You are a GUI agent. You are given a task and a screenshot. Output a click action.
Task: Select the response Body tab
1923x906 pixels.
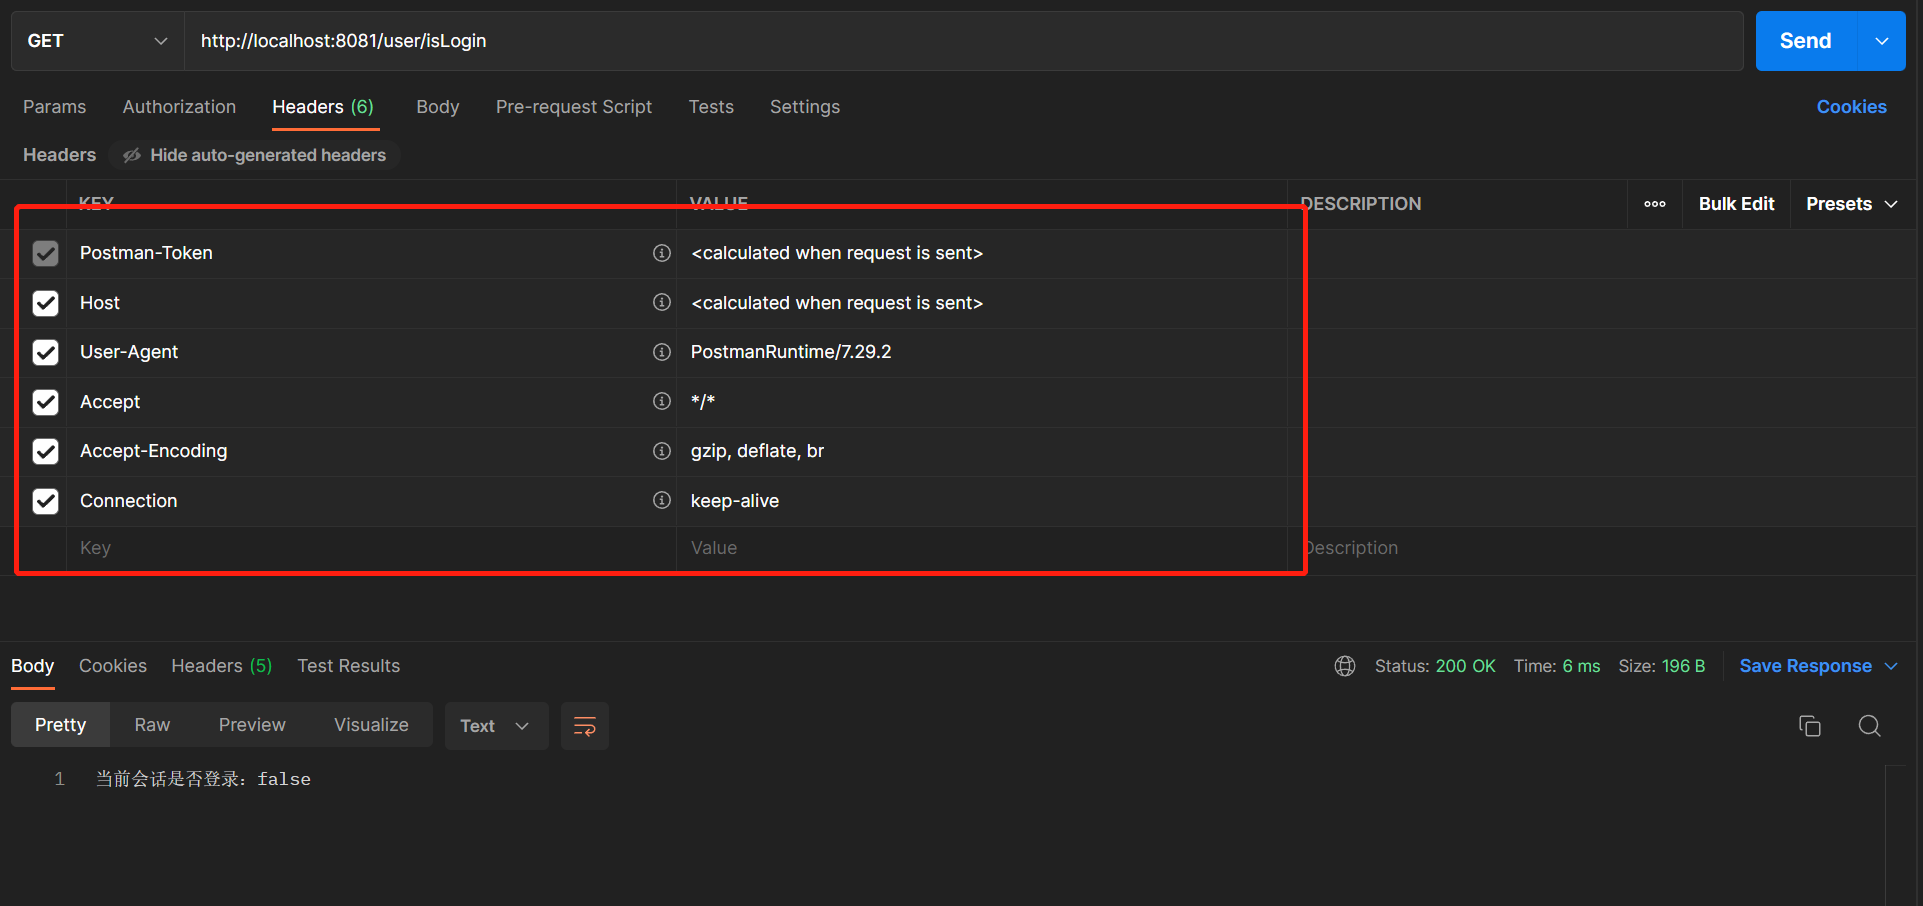point(33,666)
